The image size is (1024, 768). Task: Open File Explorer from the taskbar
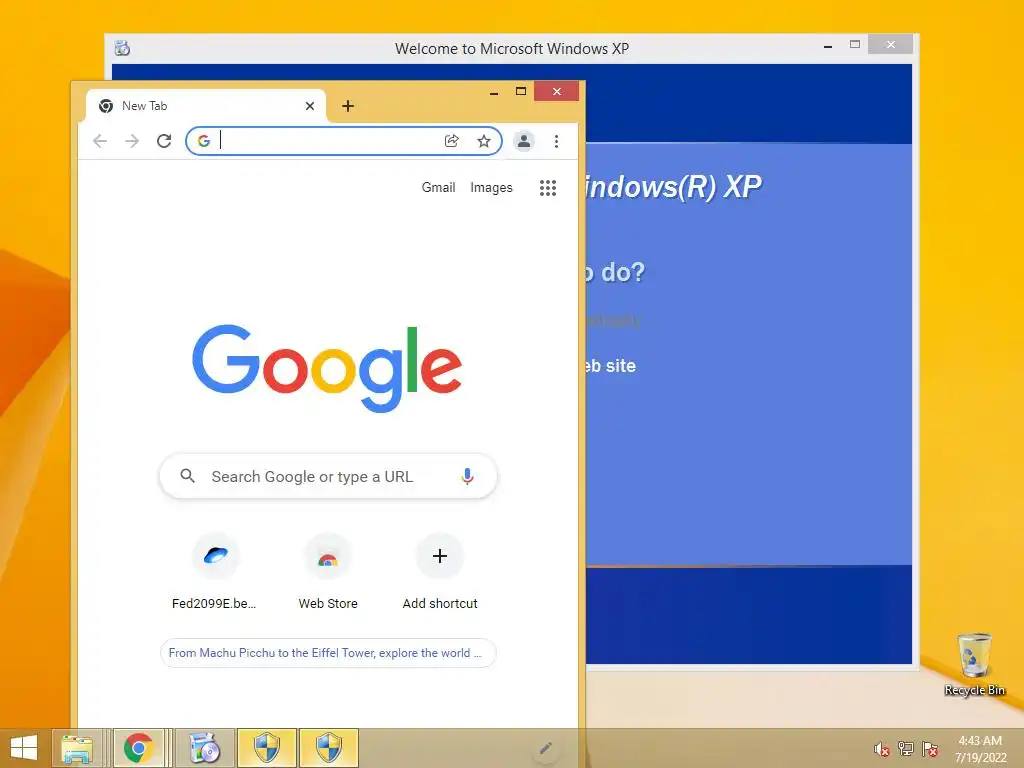pyautogui.click(x=77, y=748)
